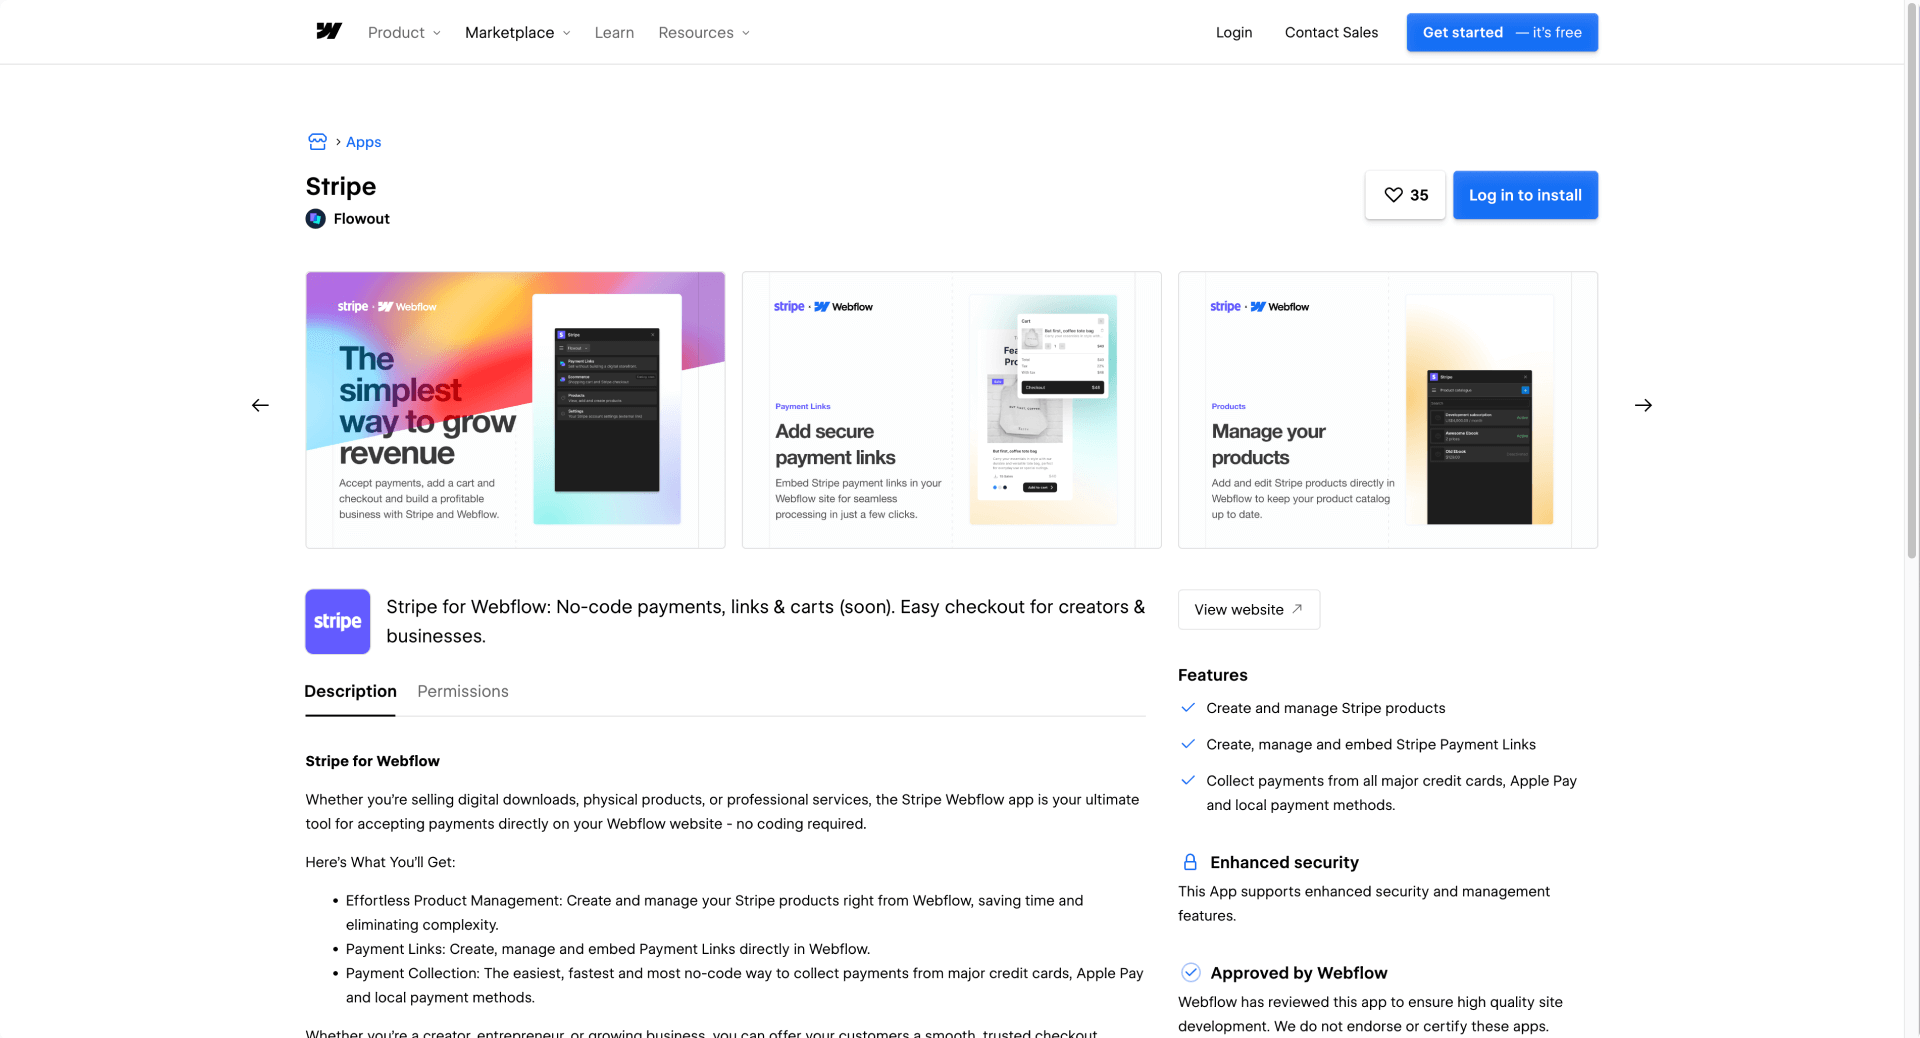Click checkmark next to Stripe Payment Links feature
Viewport: 1920px width, 1038px height.
[x=1188, y=744]
